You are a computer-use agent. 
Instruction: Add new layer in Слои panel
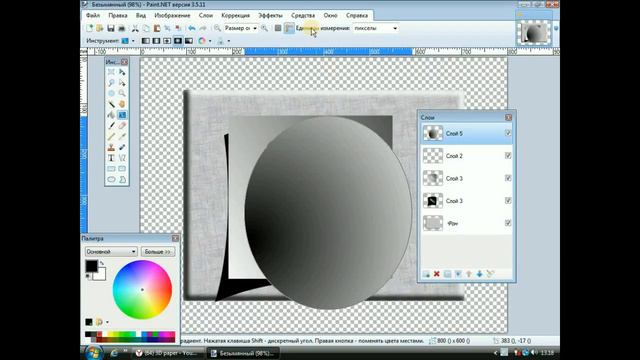[x=426, y=274]
